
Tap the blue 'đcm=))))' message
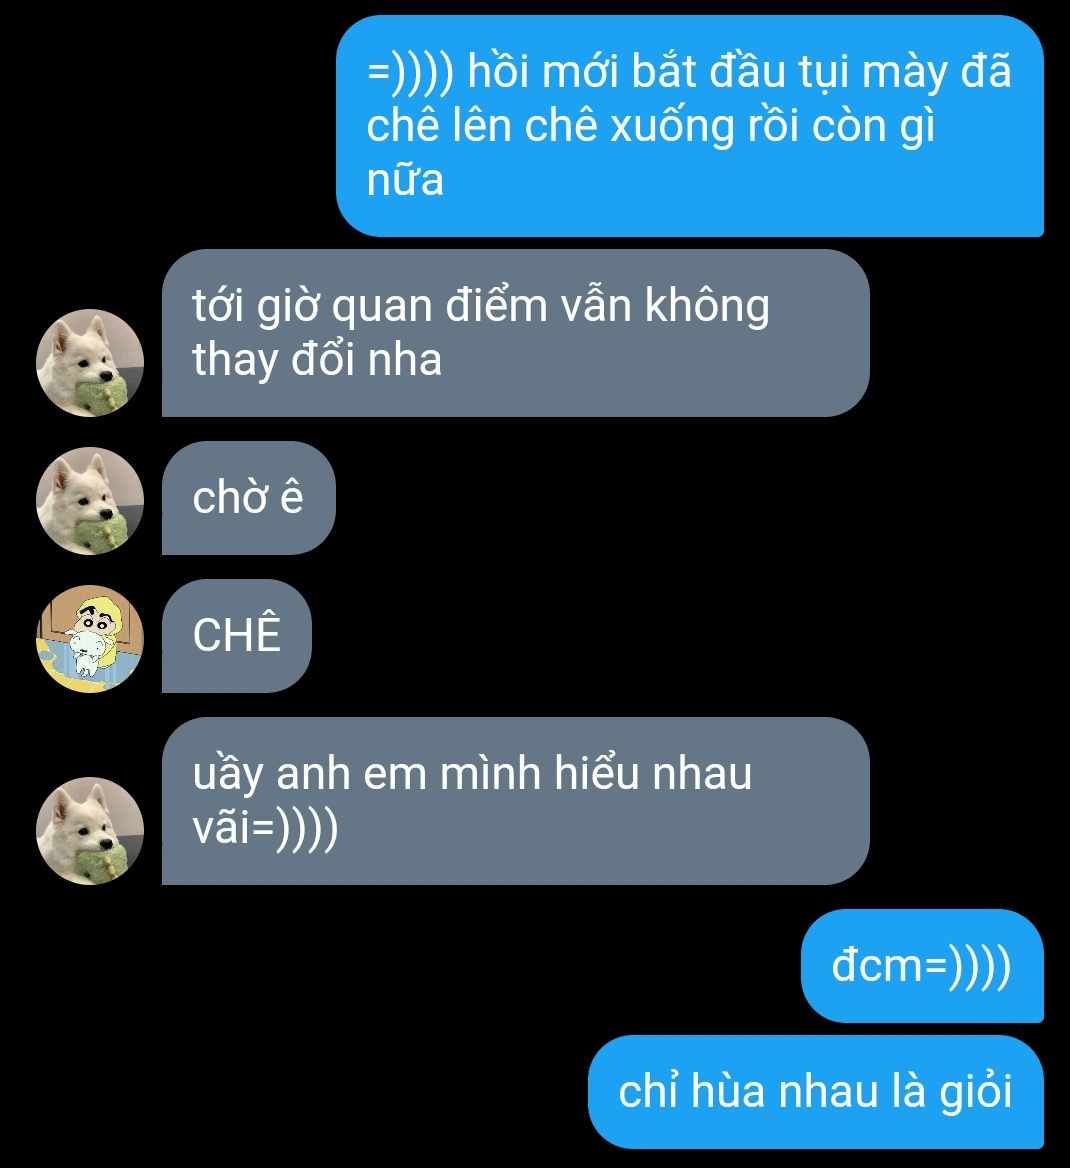click(x=922, y=965)
